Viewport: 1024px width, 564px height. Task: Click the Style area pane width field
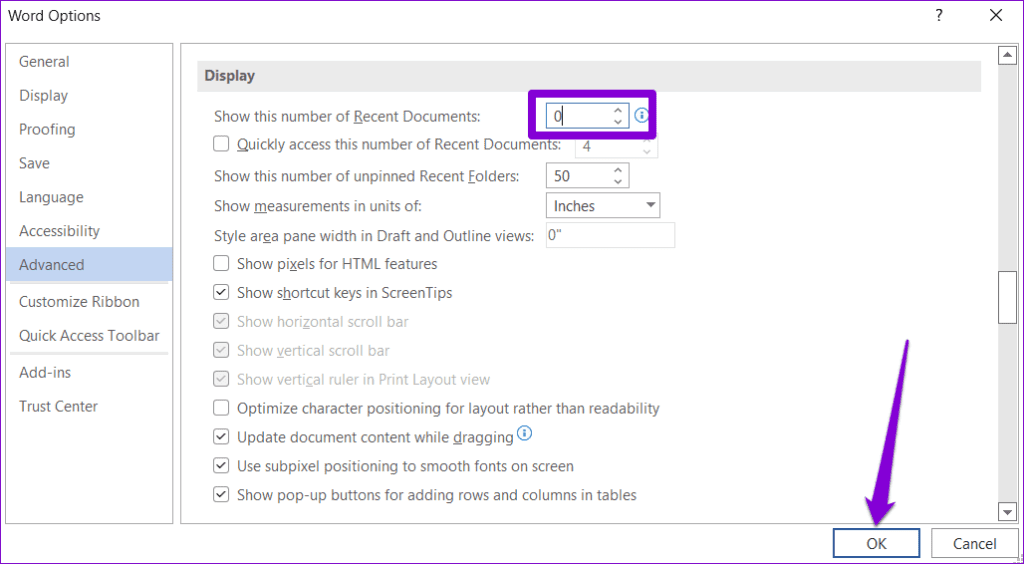pos(610,236)
